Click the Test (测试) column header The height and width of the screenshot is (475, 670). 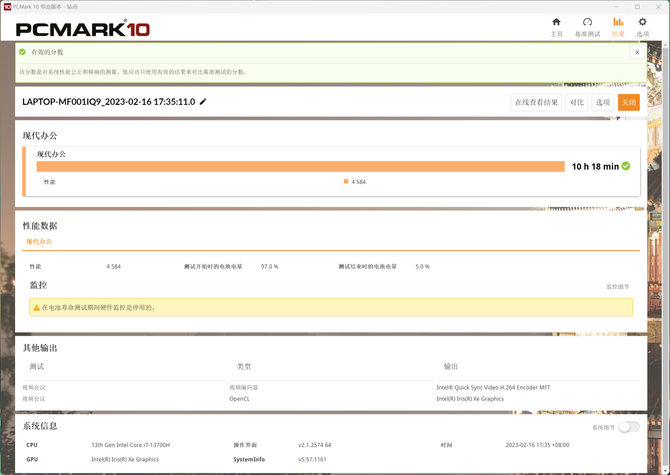[x=37, y=367]
